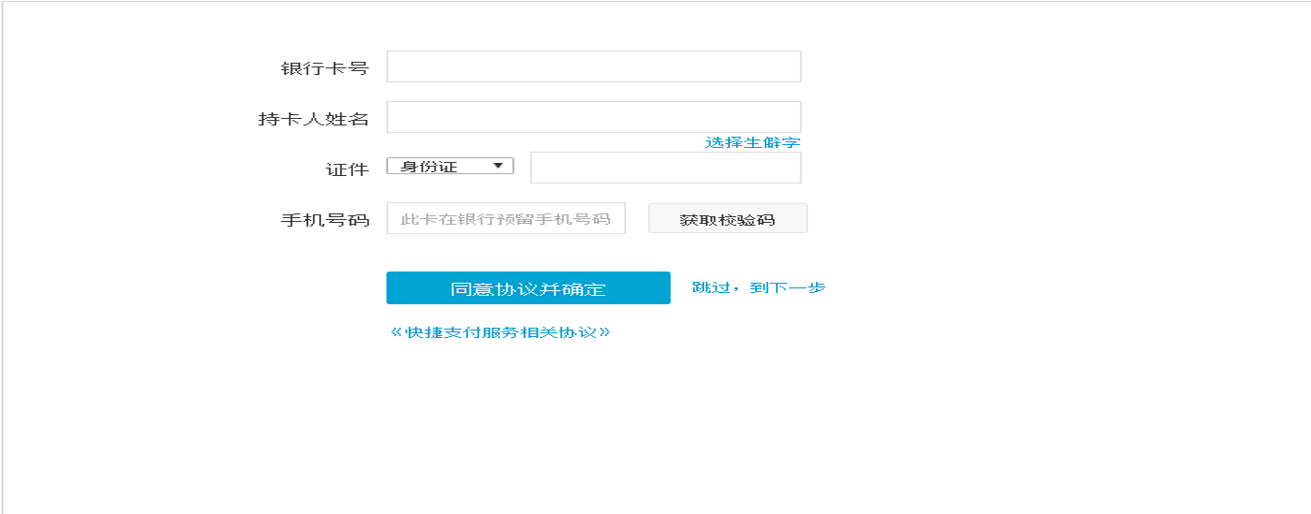Viewport: 1311px width, 514px height.
Task: Click the 获取校验码 button
Action: [x=728, y=218]
